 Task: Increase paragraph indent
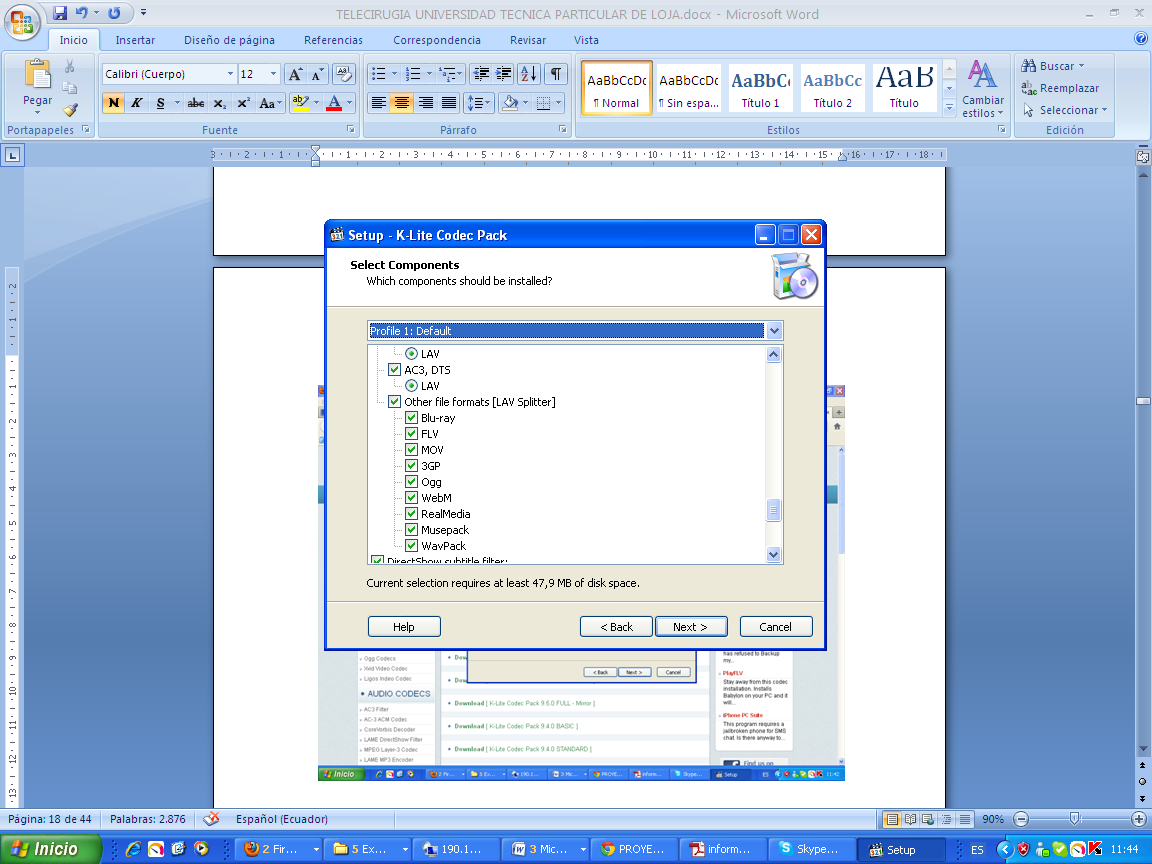click(504, 73)
